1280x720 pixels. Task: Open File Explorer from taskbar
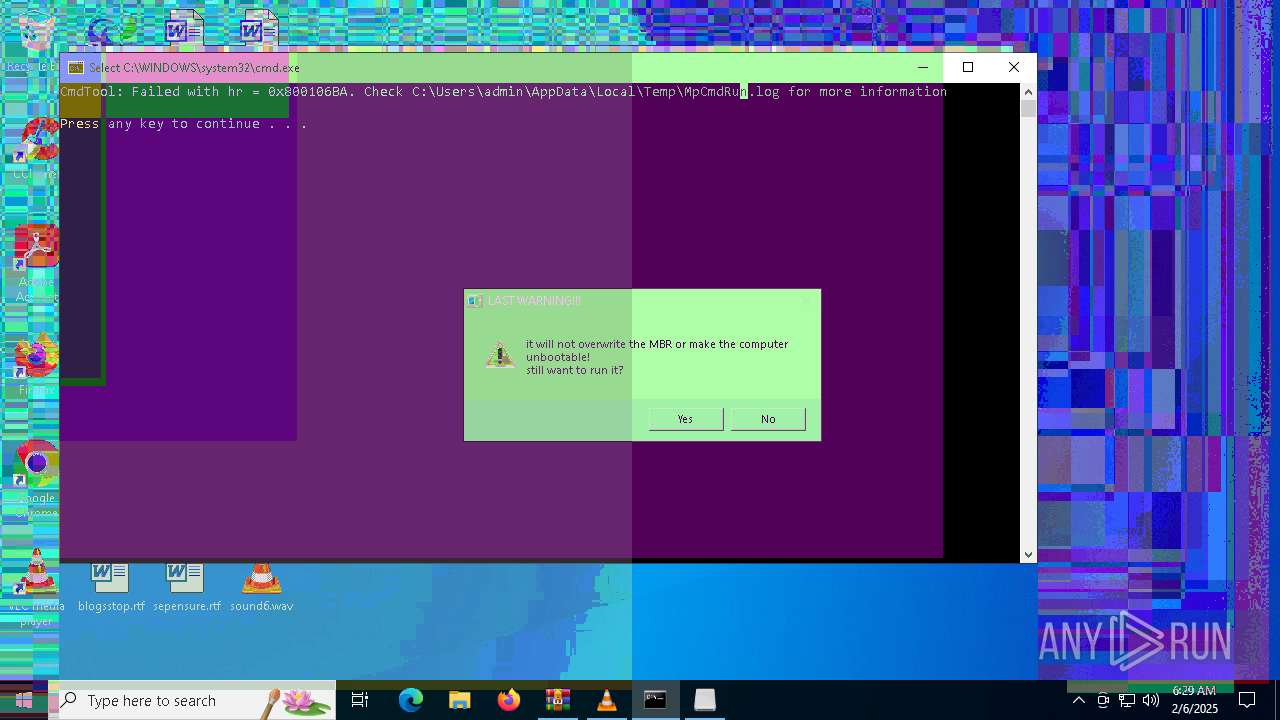(x=460, y=700)
